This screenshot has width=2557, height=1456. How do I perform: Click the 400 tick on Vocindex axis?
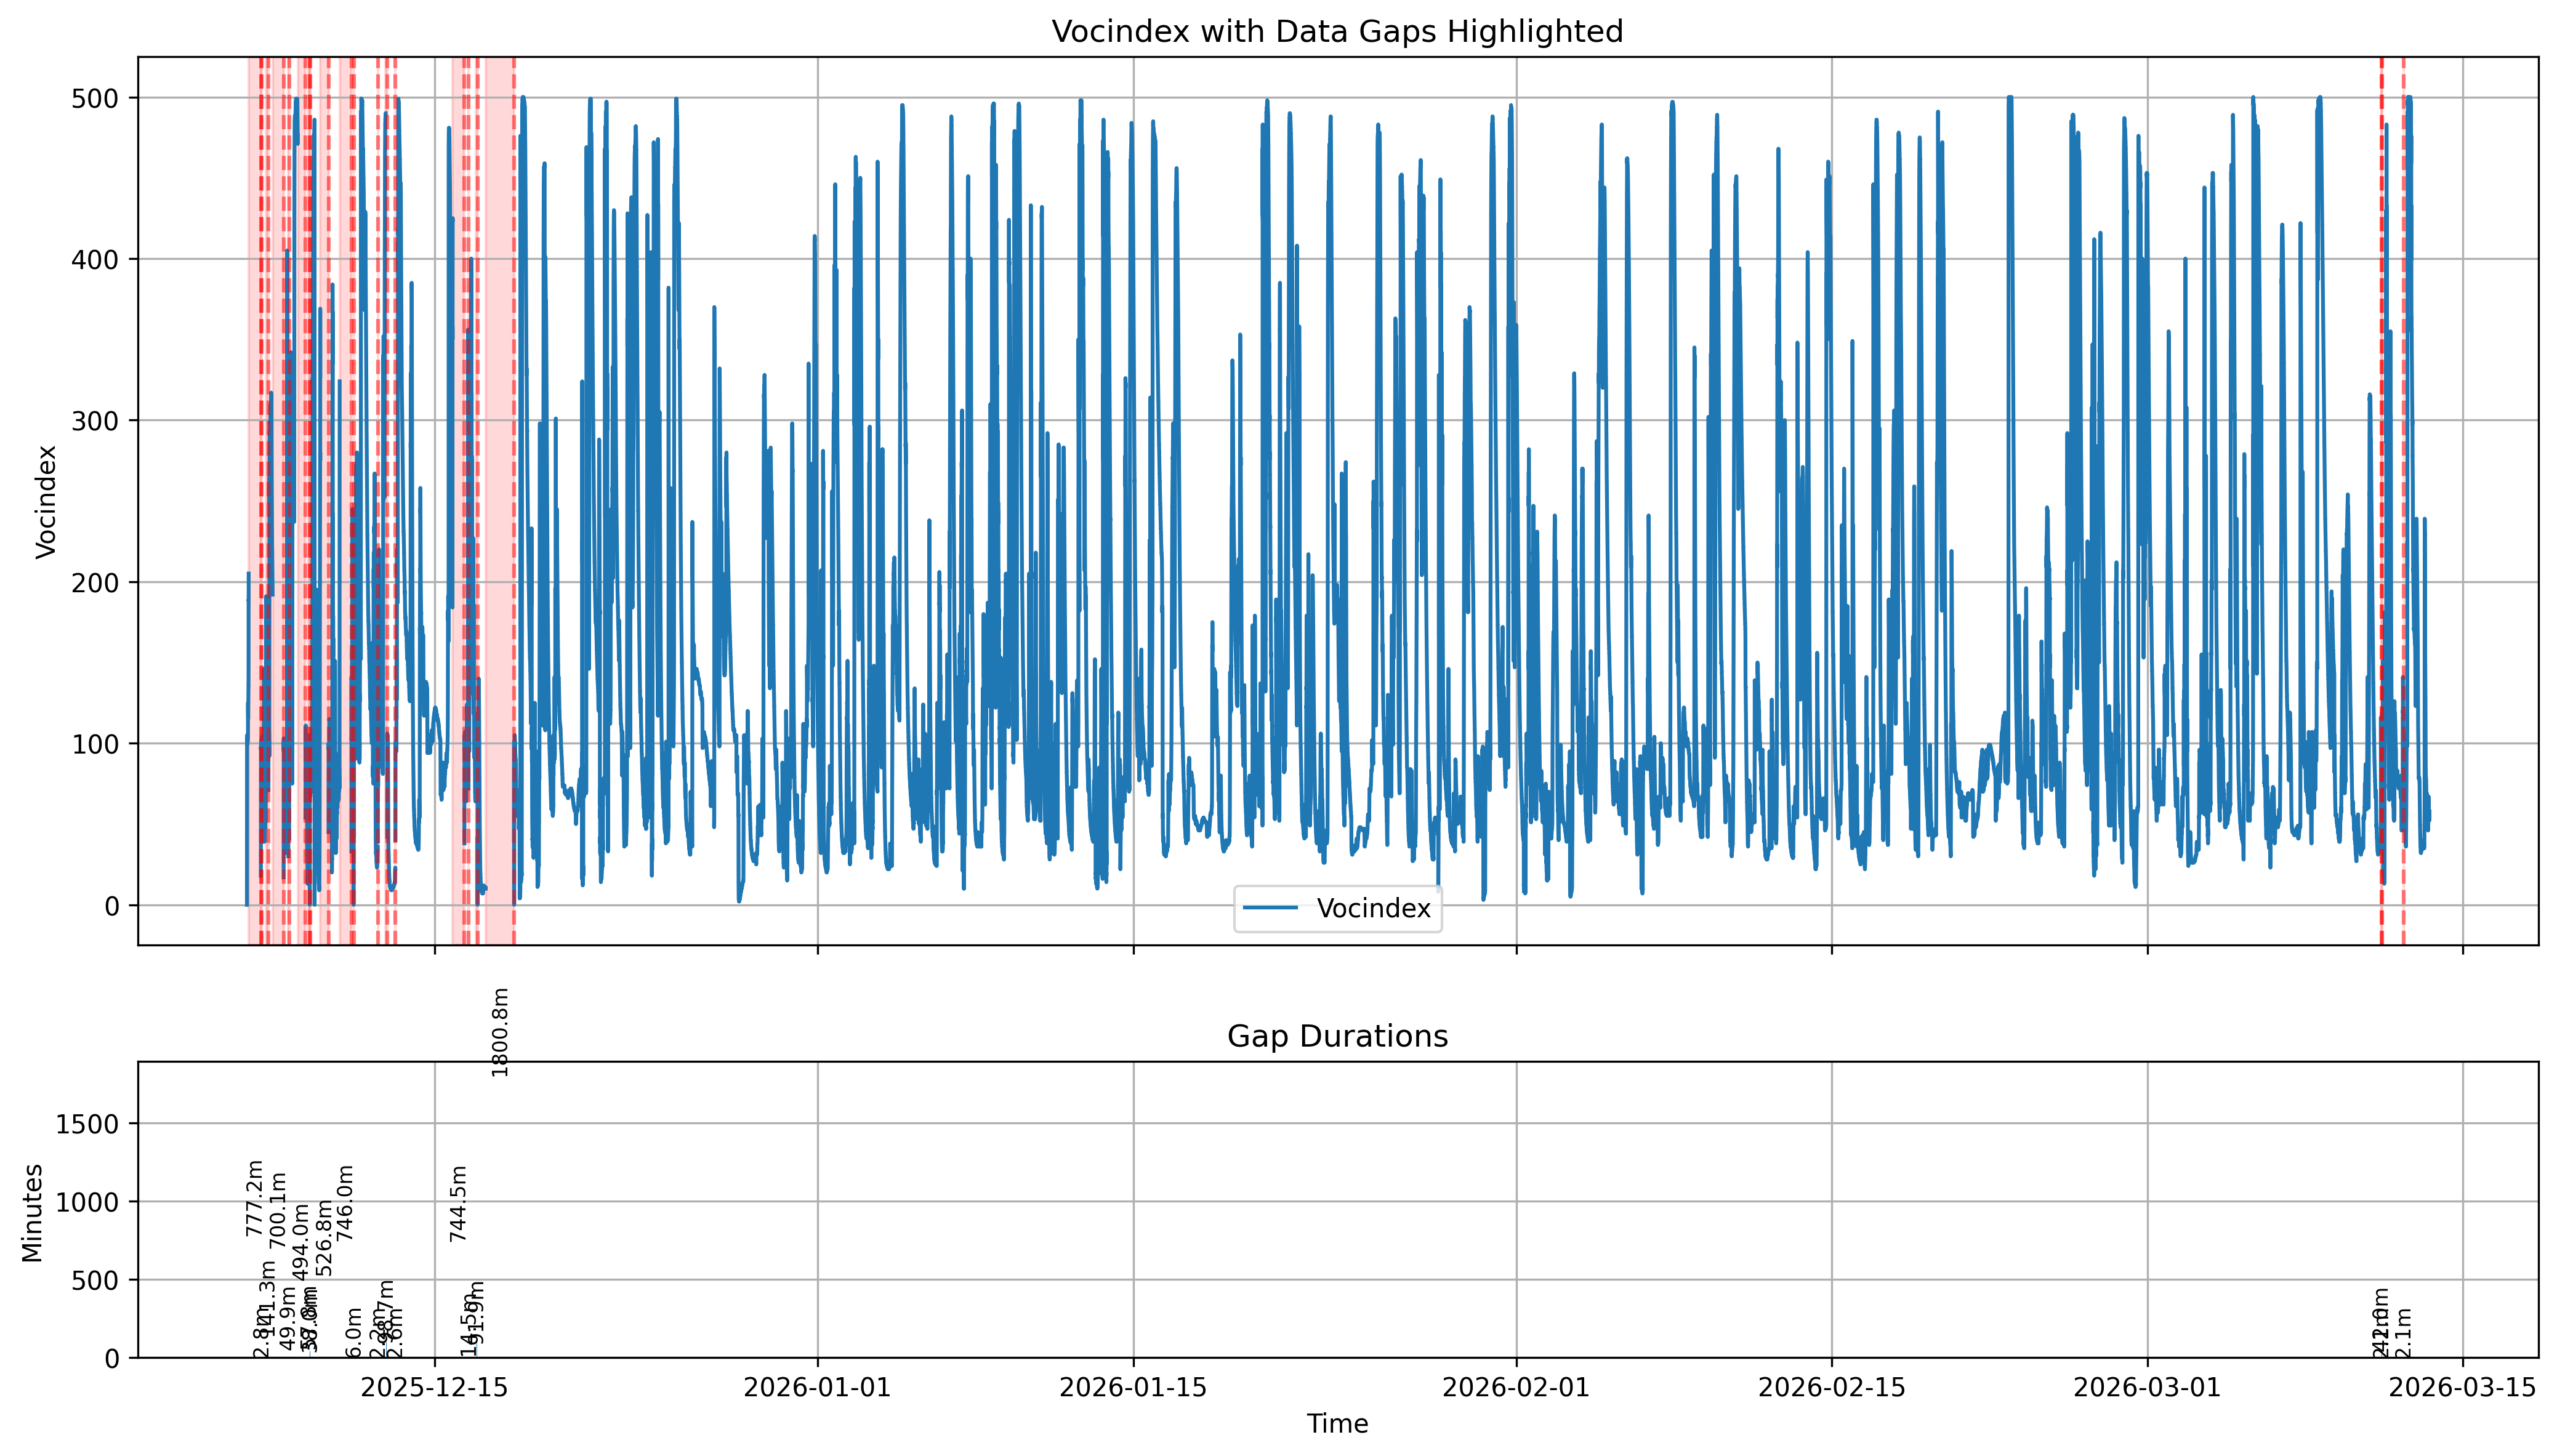click(x=96, y=260)
